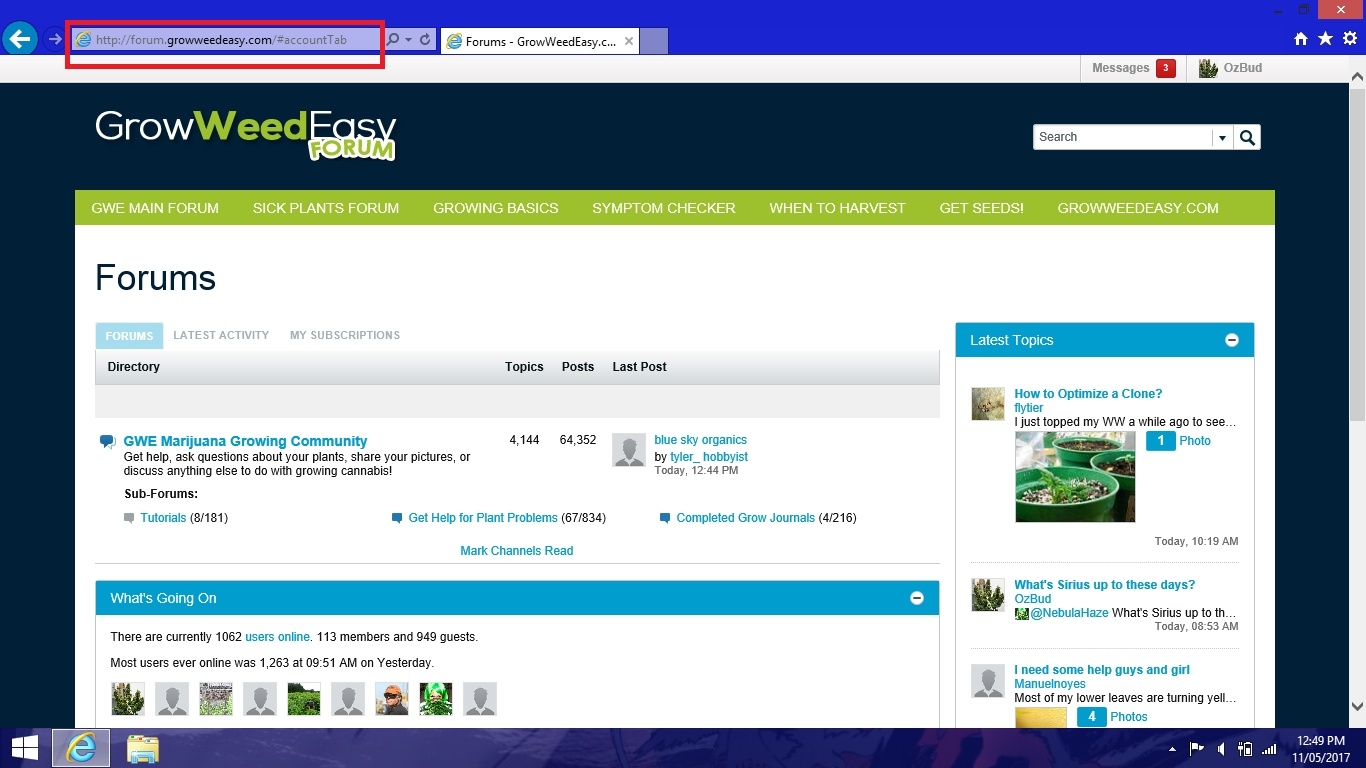The image size is (1366, 768).
Task: Click the address bar search magnifier icon
Action: [x=393, y=40]
